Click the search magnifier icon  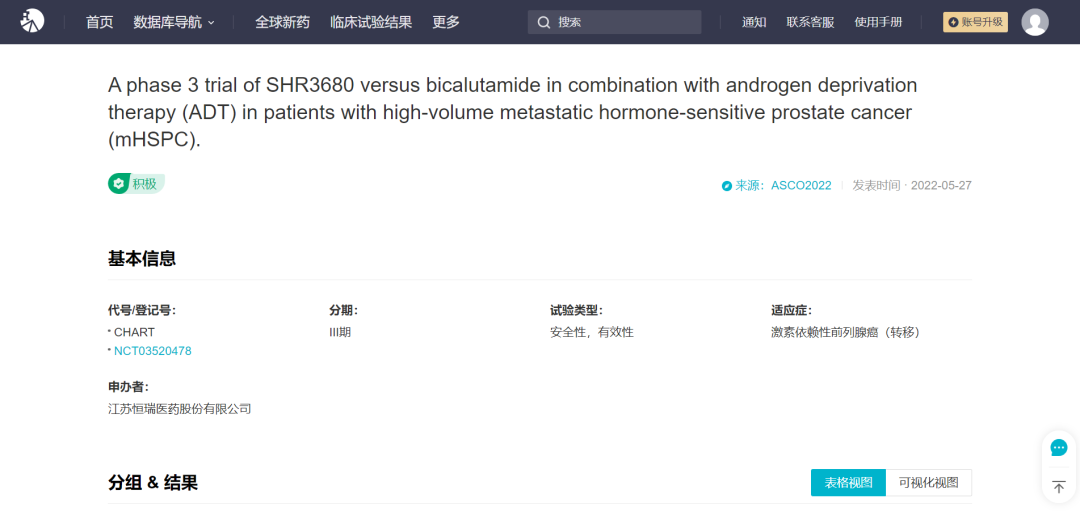point(544,22)
